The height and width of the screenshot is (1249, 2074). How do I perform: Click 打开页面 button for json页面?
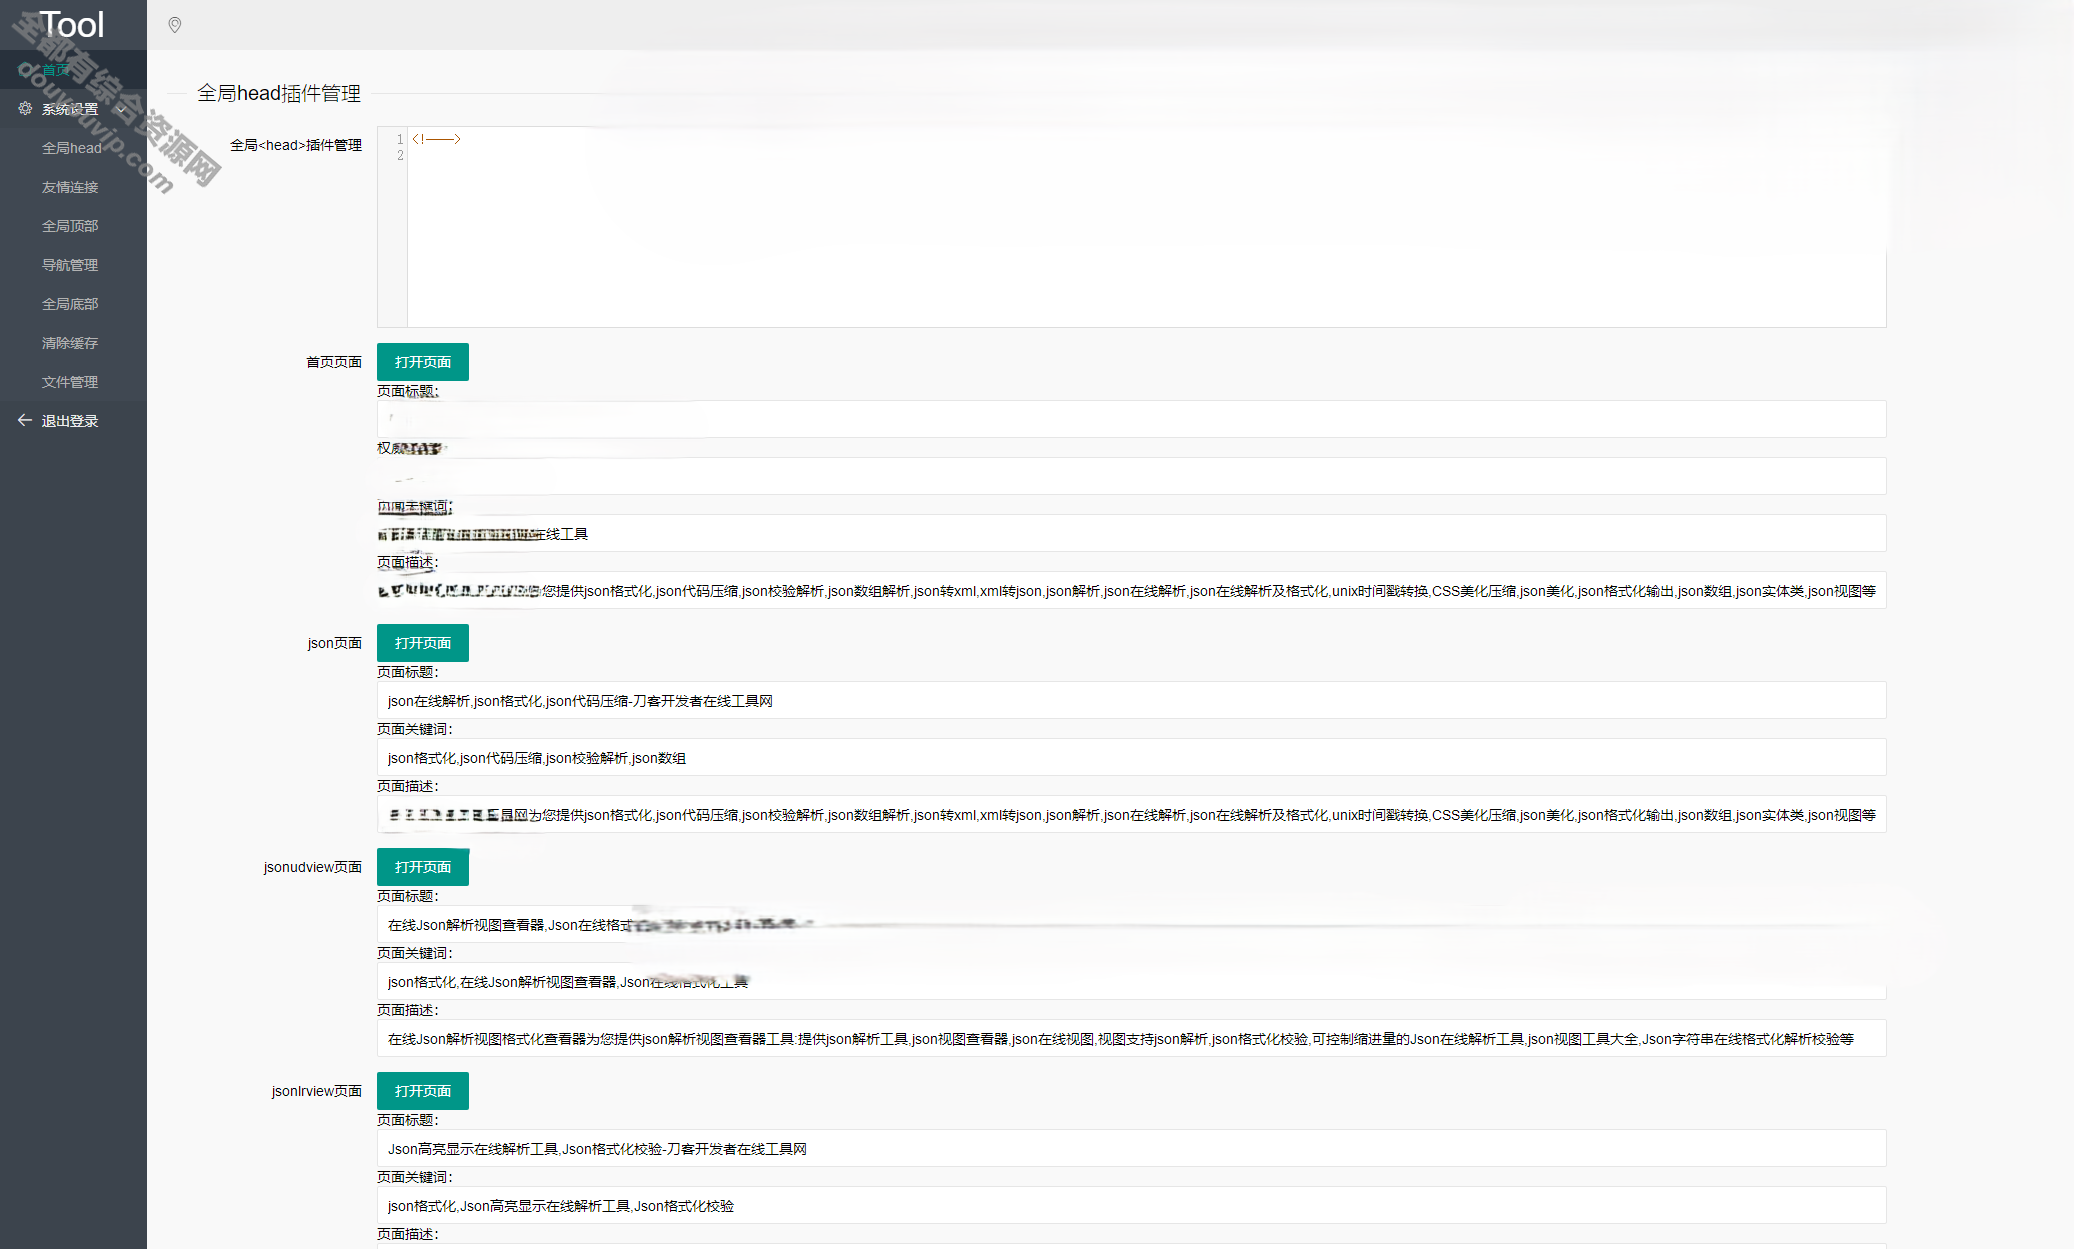click(x=423, y=643)
